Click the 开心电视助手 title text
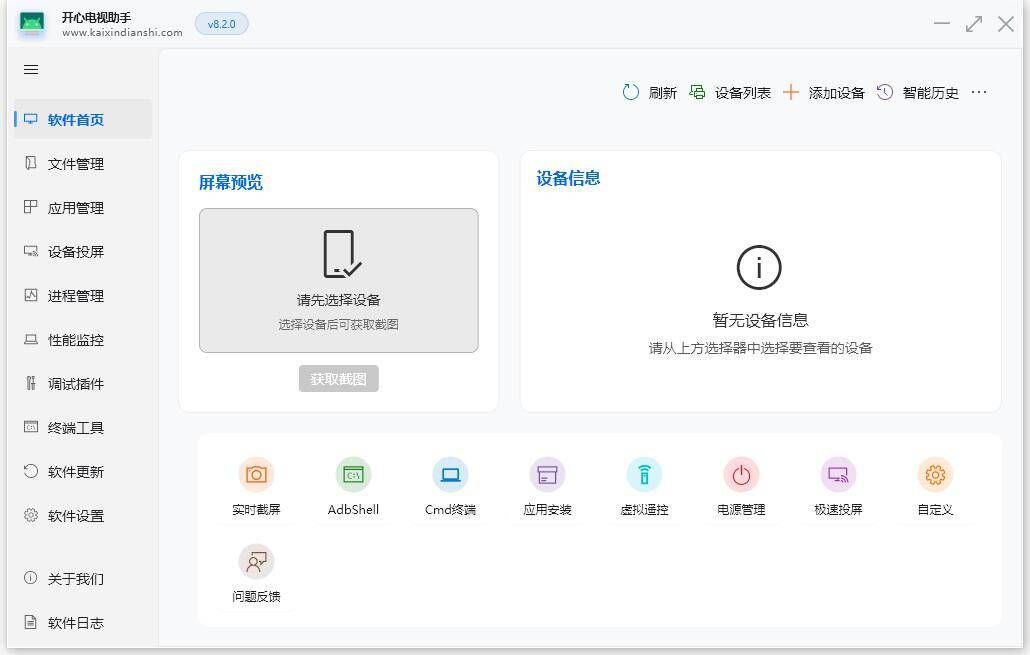1030x655 pixels. (x=96, y=17)
